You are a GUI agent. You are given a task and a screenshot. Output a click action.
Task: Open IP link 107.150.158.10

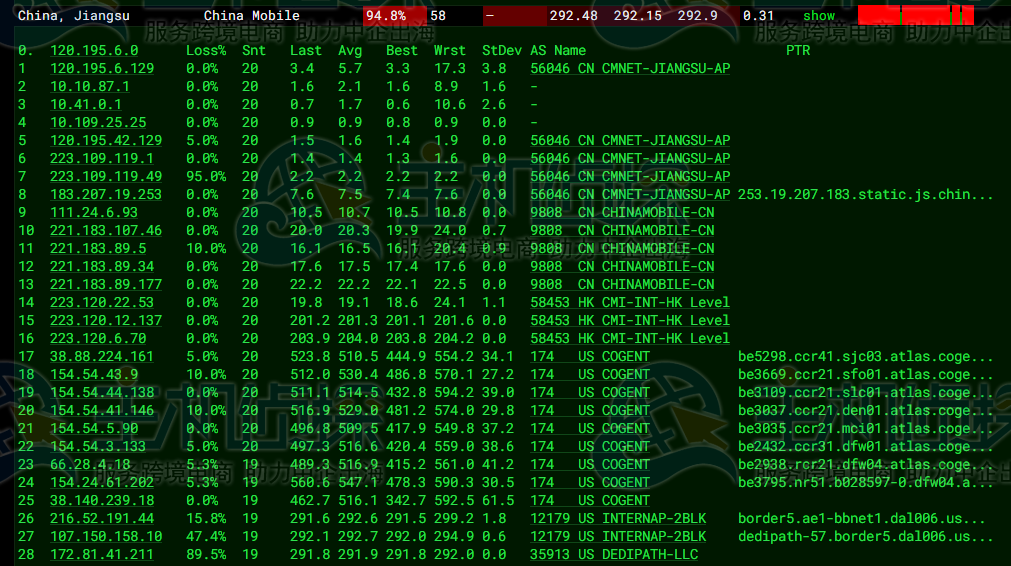coord(106,537)
